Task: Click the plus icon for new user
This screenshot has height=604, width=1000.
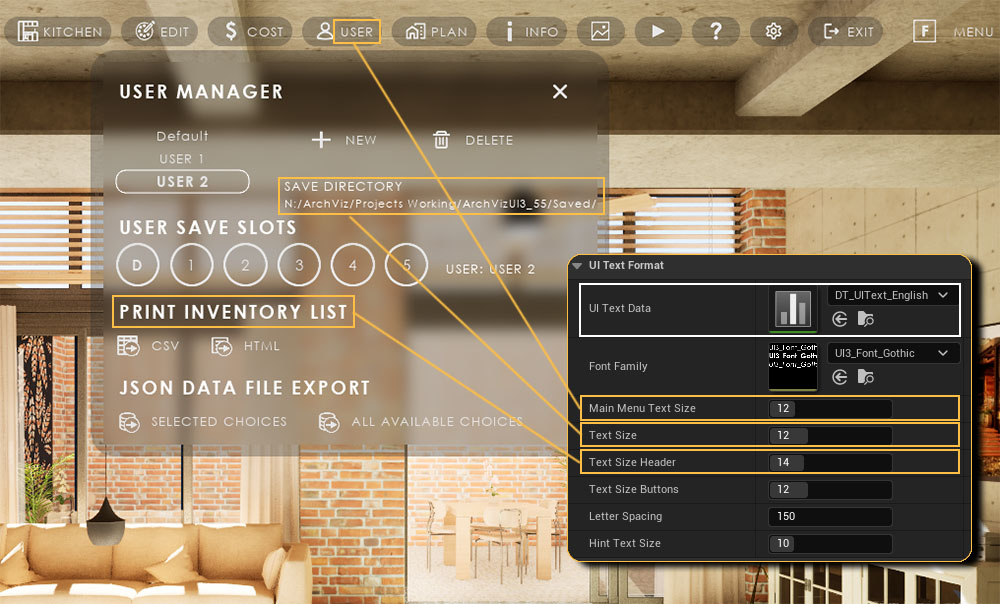Action: coord(321,140)
